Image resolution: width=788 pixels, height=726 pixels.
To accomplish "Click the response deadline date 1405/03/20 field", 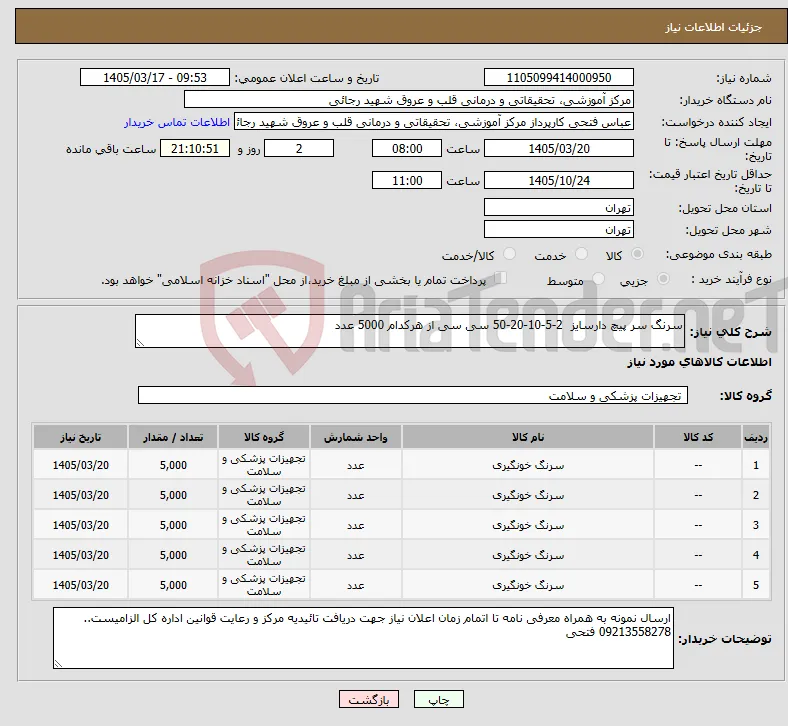I will coord(558,149).
